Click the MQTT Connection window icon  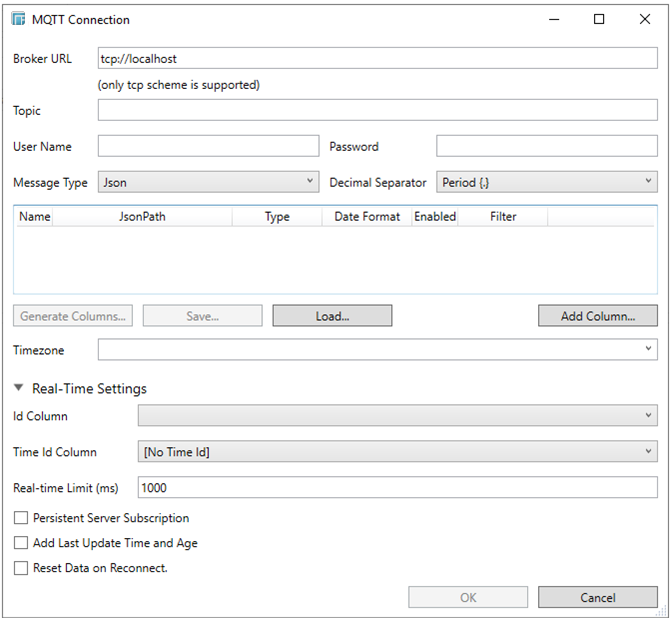click(18, 19)
